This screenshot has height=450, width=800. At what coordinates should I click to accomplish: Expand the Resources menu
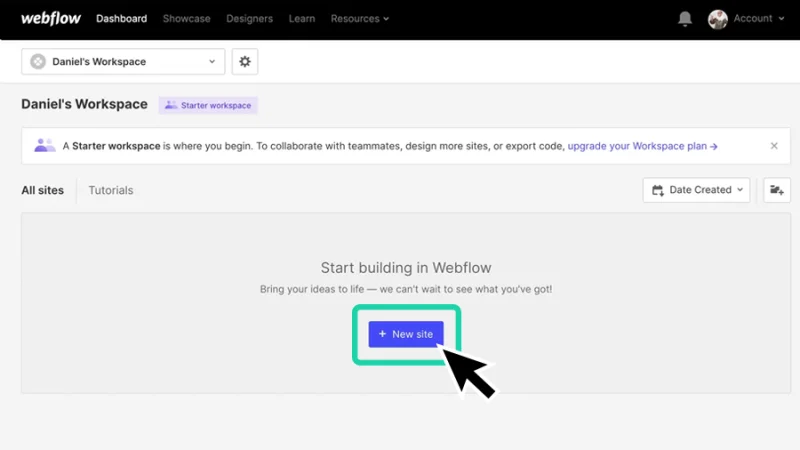[360, 18]
